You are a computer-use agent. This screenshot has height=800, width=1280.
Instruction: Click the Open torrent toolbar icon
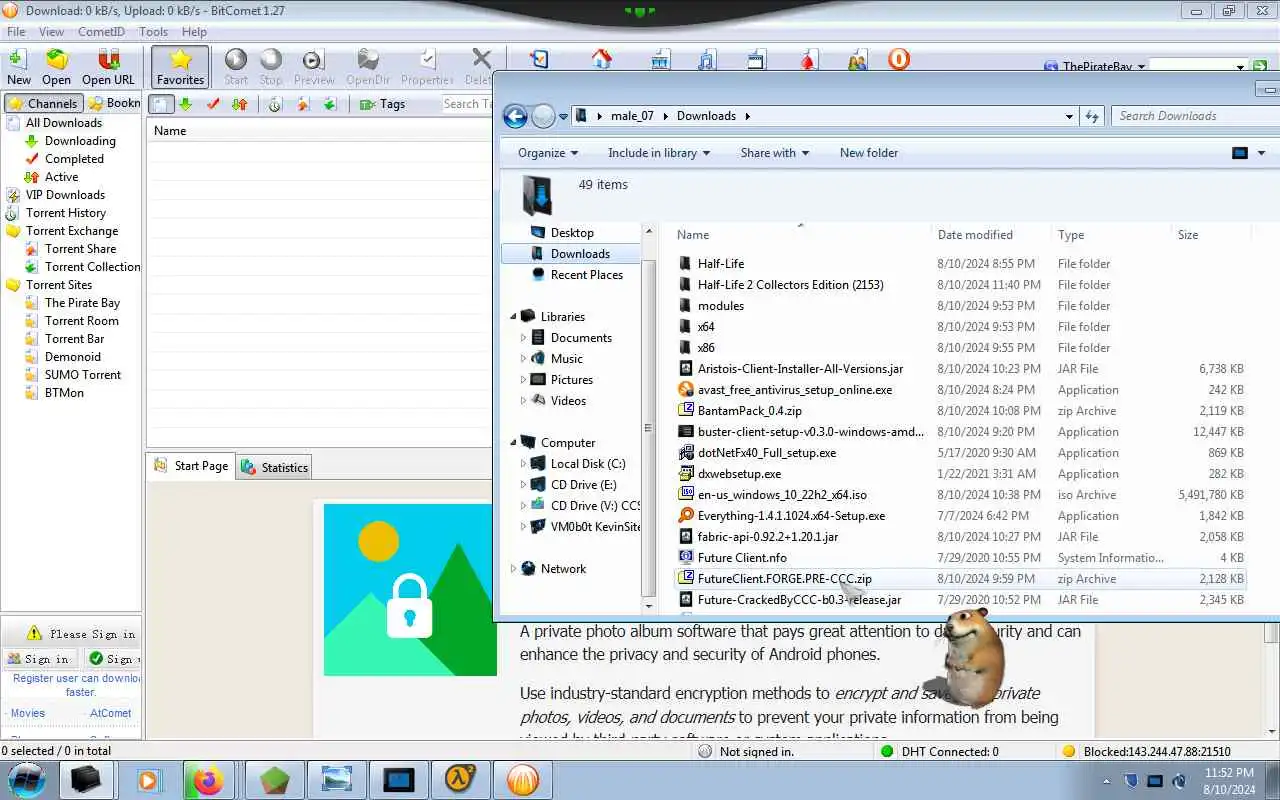[56, 67]
